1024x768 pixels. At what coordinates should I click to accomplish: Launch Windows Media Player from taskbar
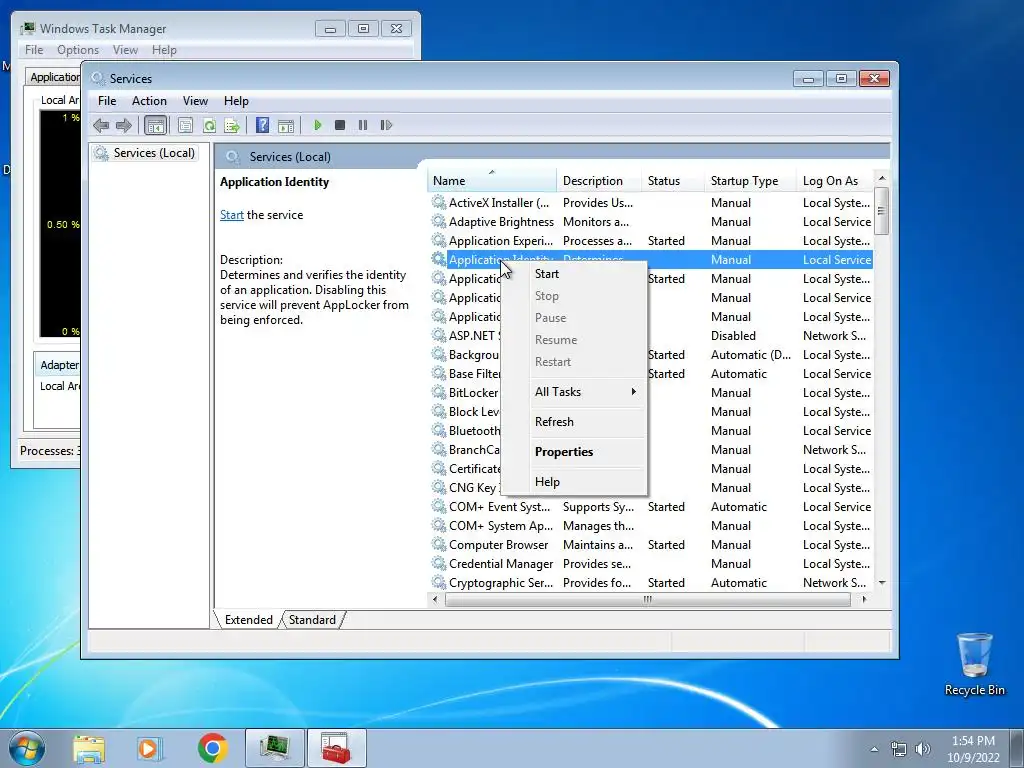pyautogui.click(x=149, y=748)
